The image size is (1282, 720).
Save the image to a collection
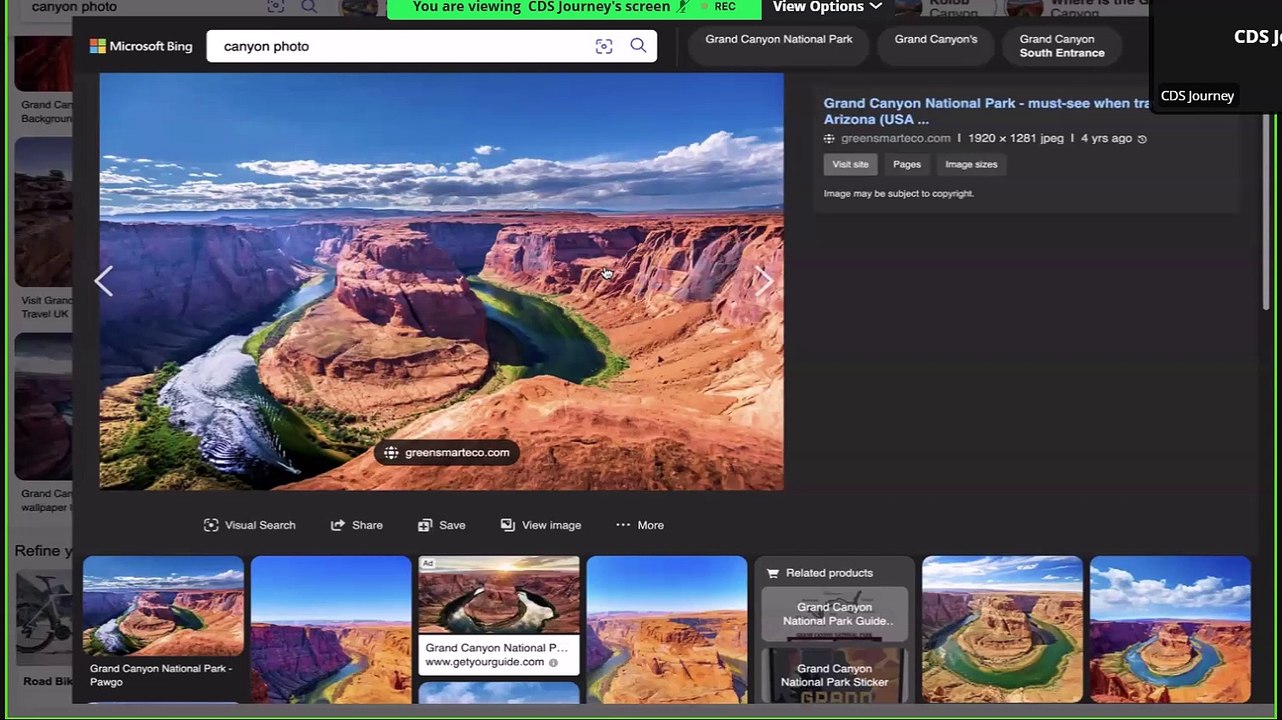click(x=441, y=525)
